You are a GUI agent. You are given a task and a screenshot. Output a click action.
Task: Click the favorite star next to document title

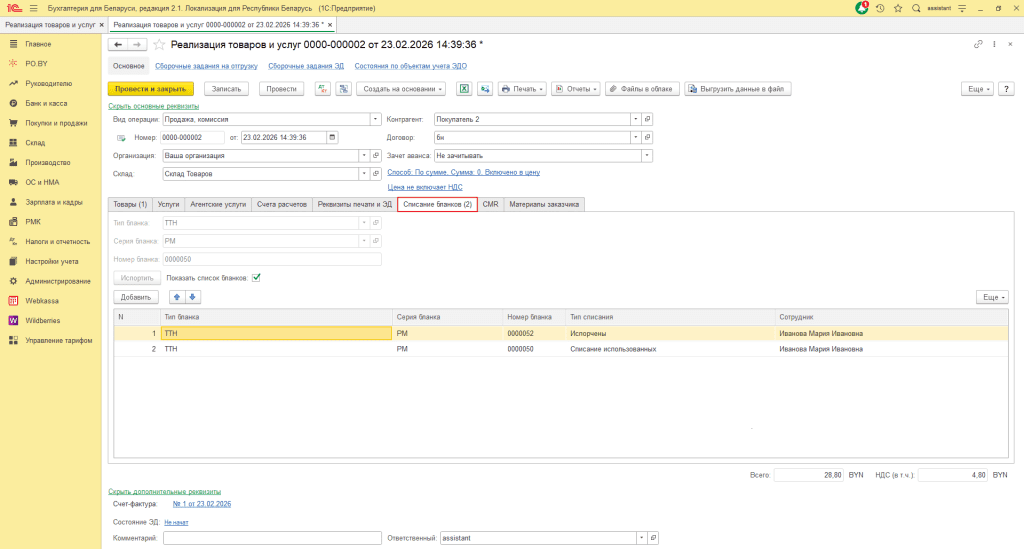coord(159,45)
